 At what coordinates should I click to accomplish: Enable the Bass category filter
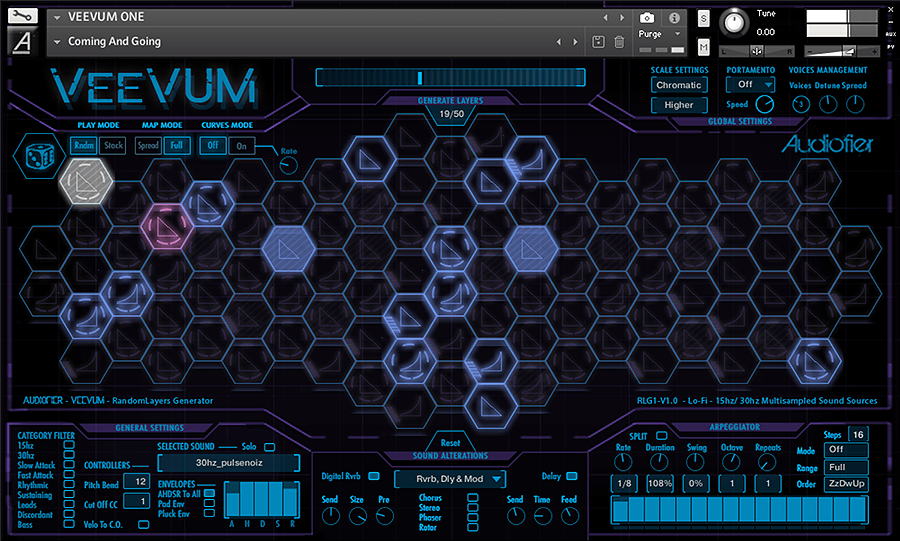[x=69, y=524]
